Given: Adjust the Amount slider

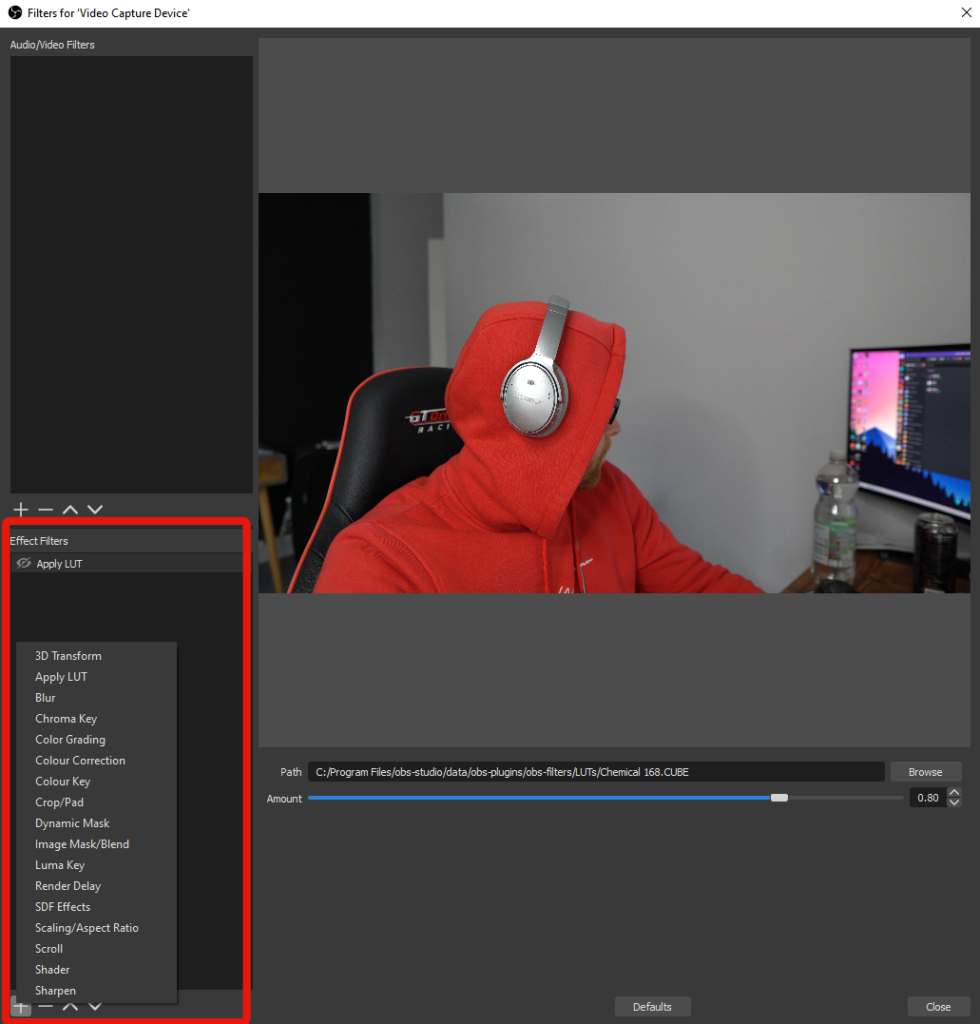Looking at the screenshot, I should pyautogui.click(x=780, y=797).
